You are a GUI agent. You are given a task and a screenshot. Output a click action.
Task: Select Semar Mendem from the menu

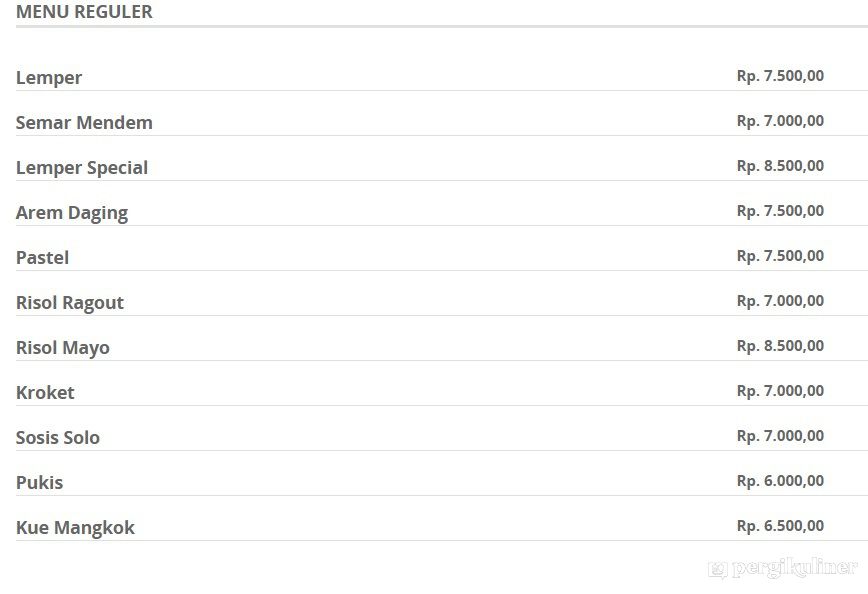tap(84, 123)
